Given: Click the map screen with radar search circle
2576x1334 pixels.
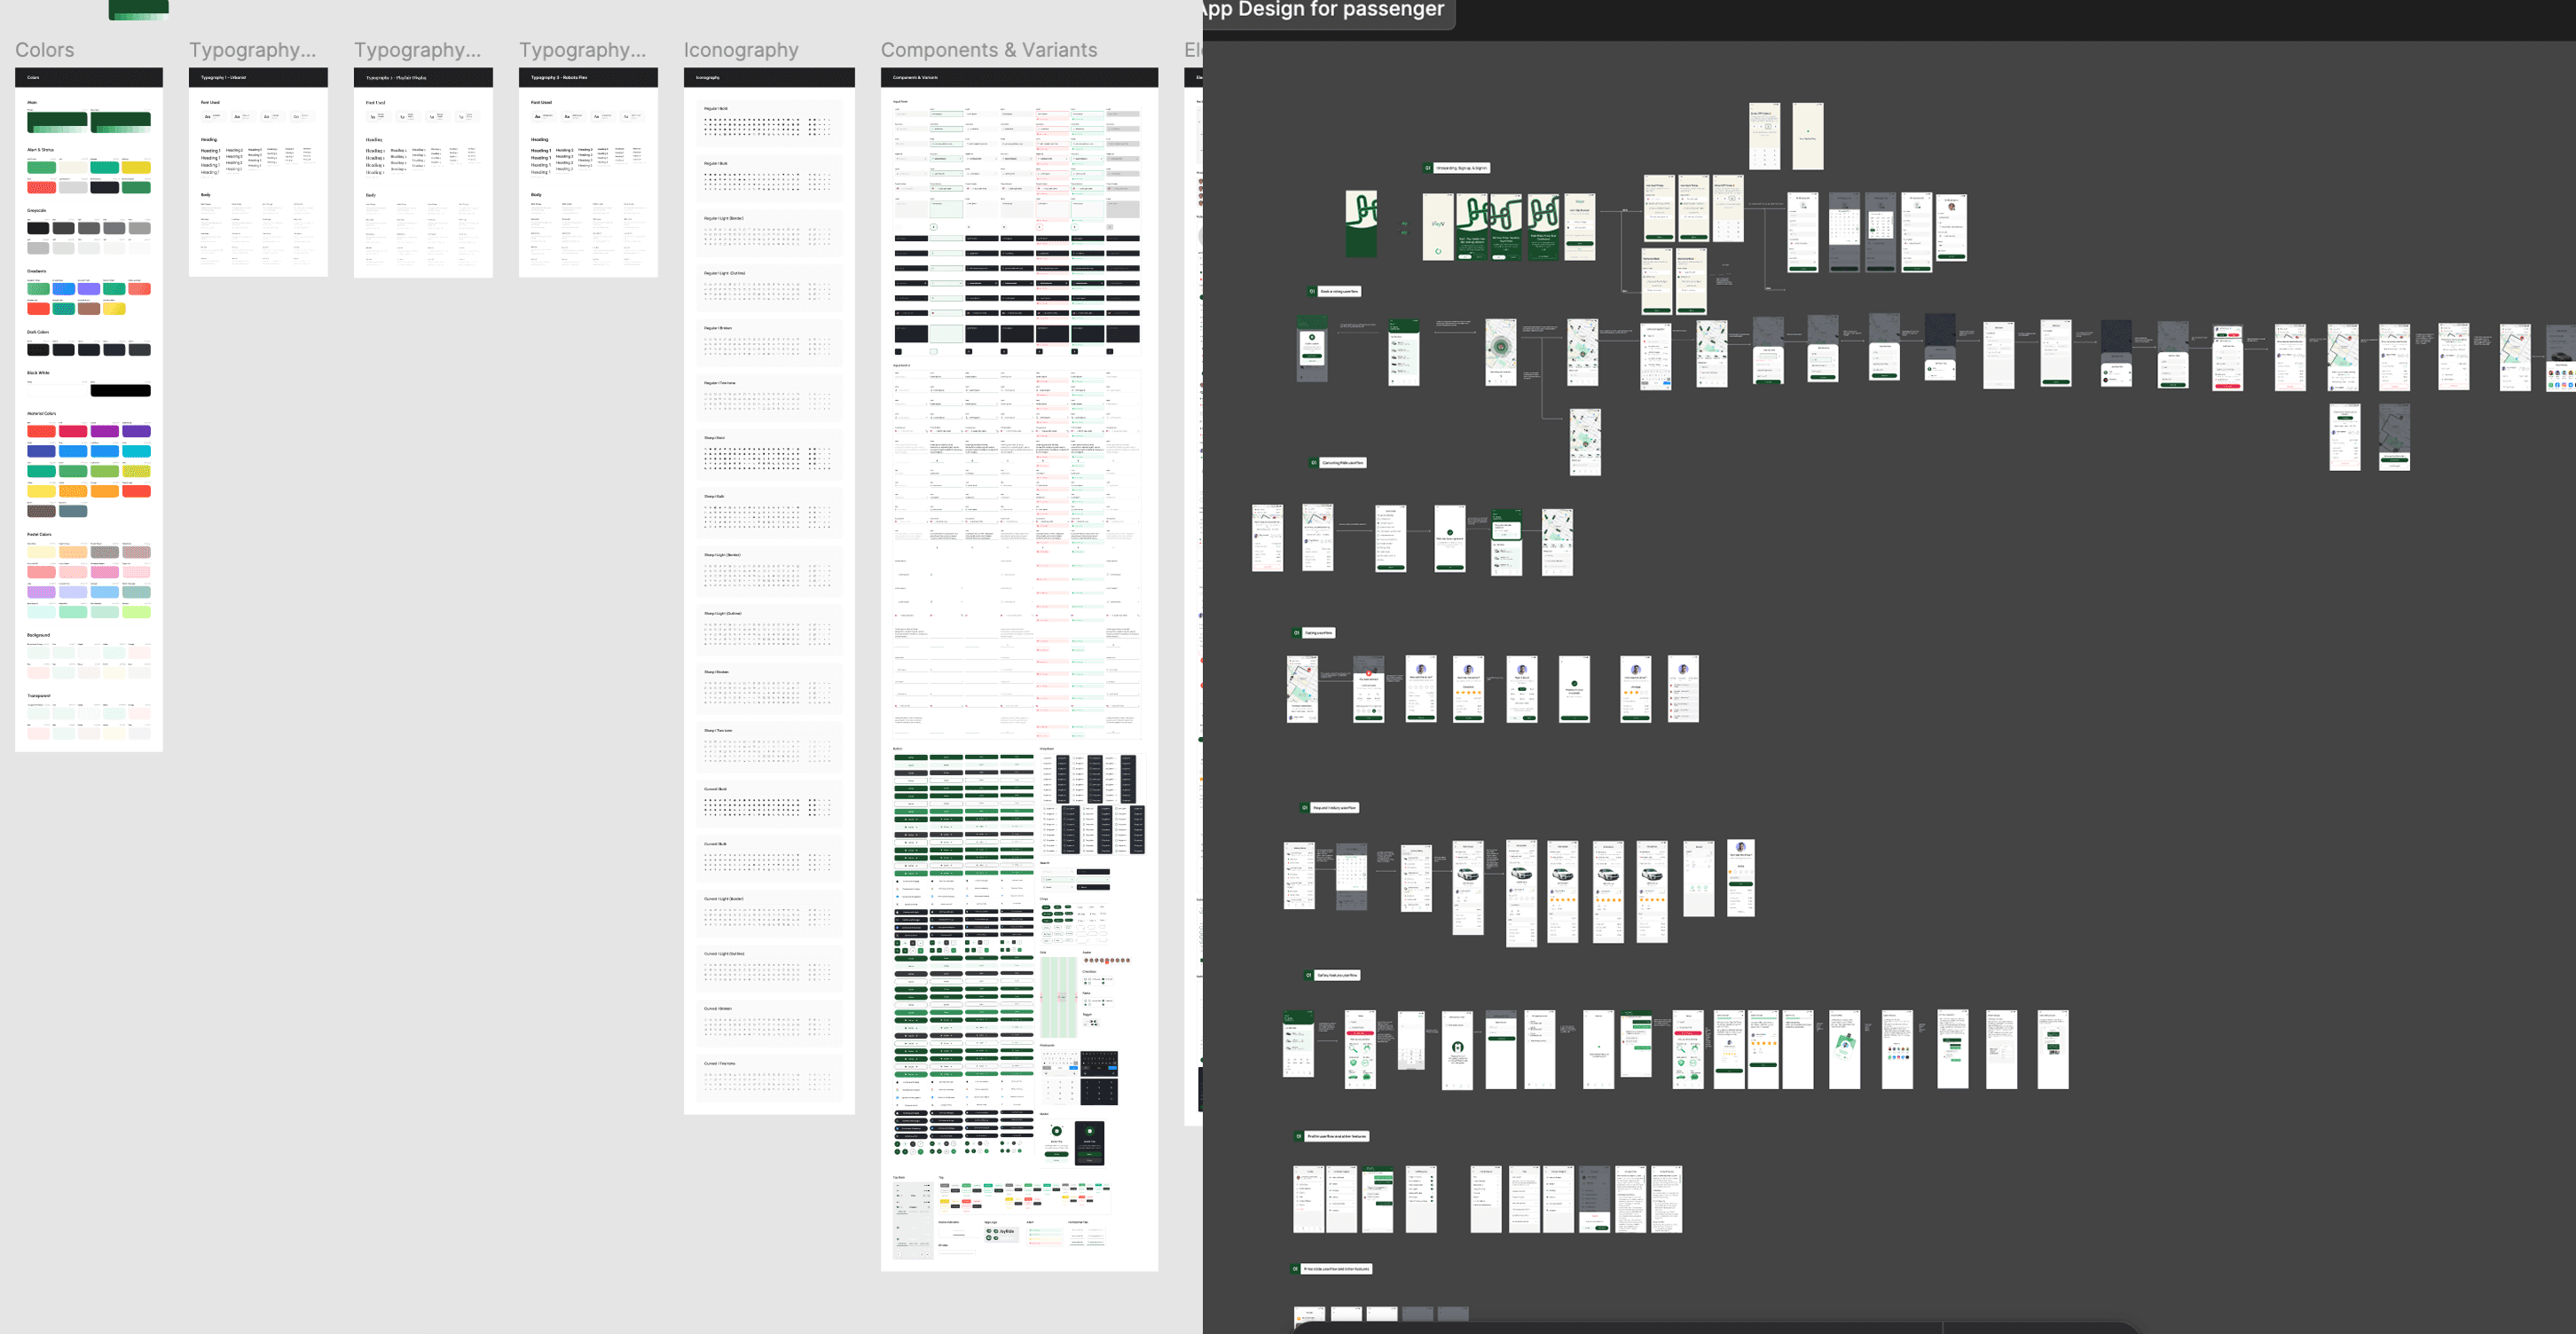Looking at the screenshot, I should pos(1500,352).
